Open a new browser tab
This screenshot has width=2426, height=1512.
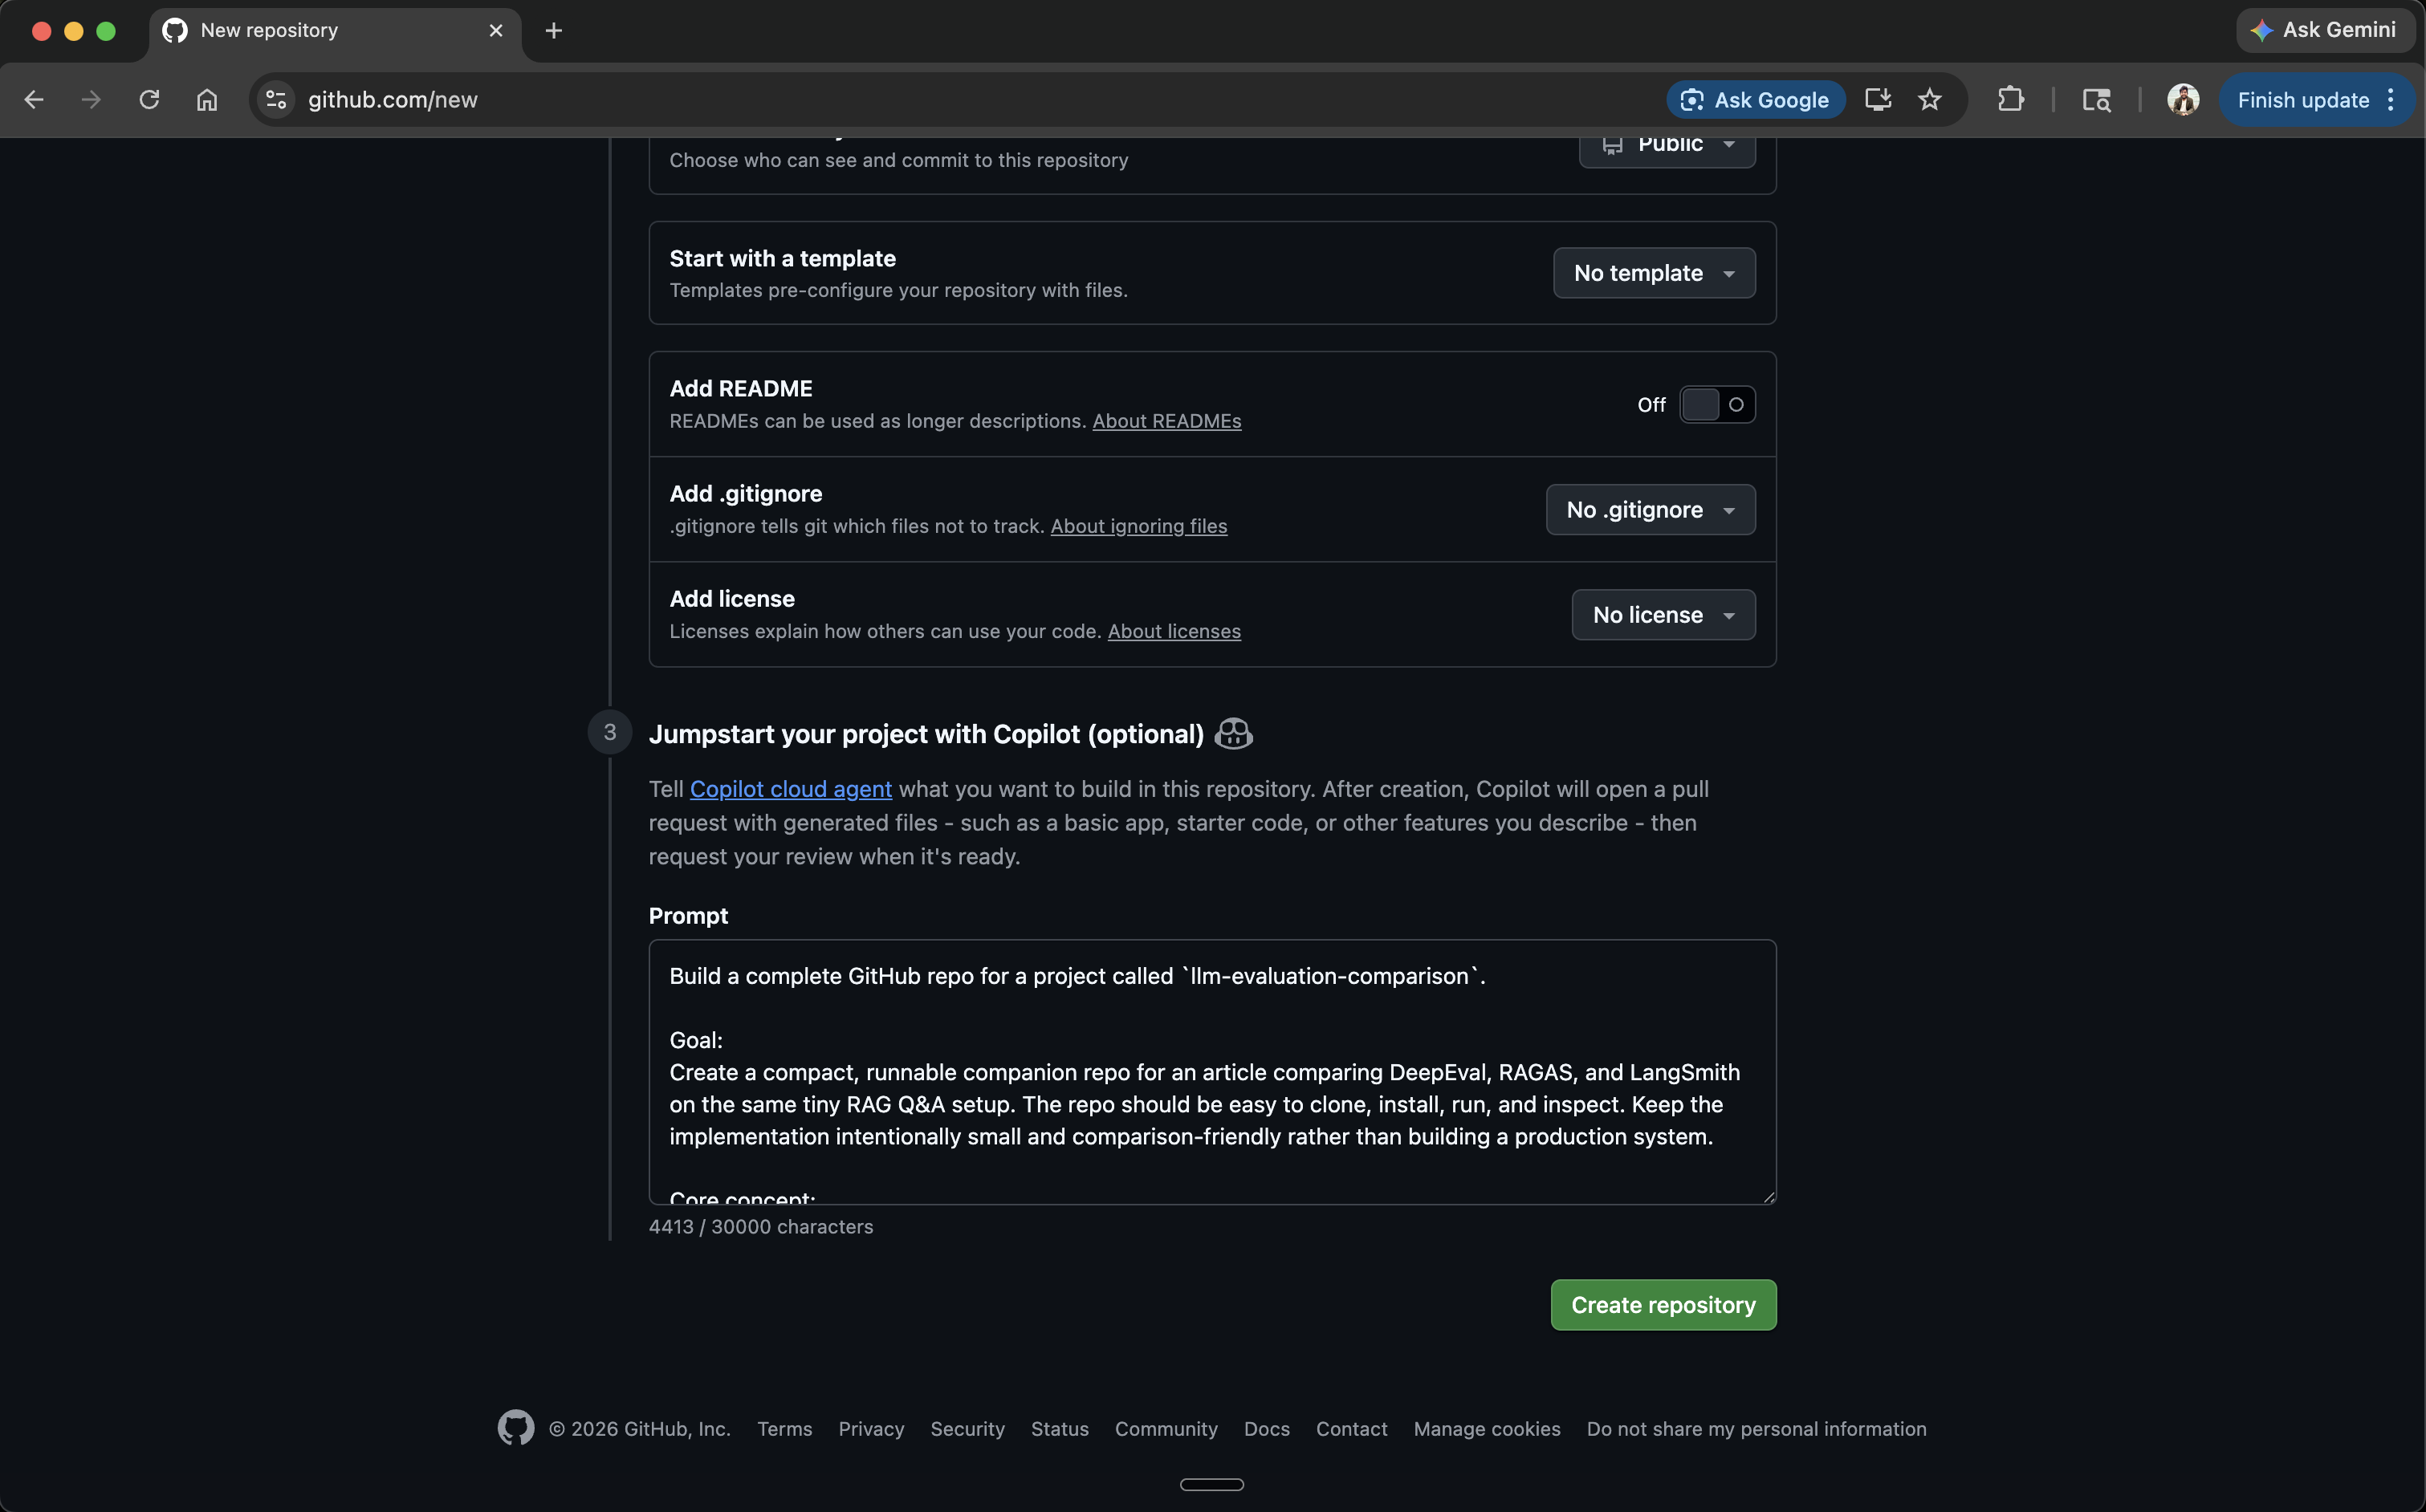(553, 30)
